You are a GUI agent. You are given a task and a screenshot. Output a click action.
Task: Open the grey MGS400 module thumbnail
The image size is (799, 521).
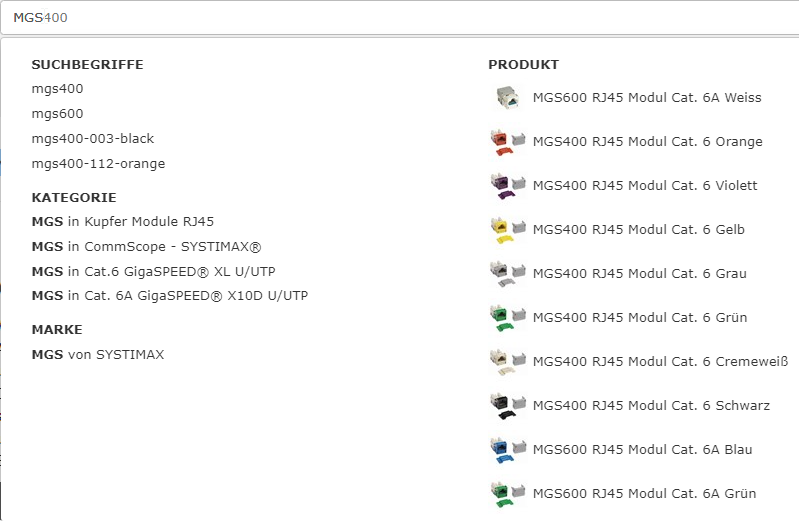point(508,273)
